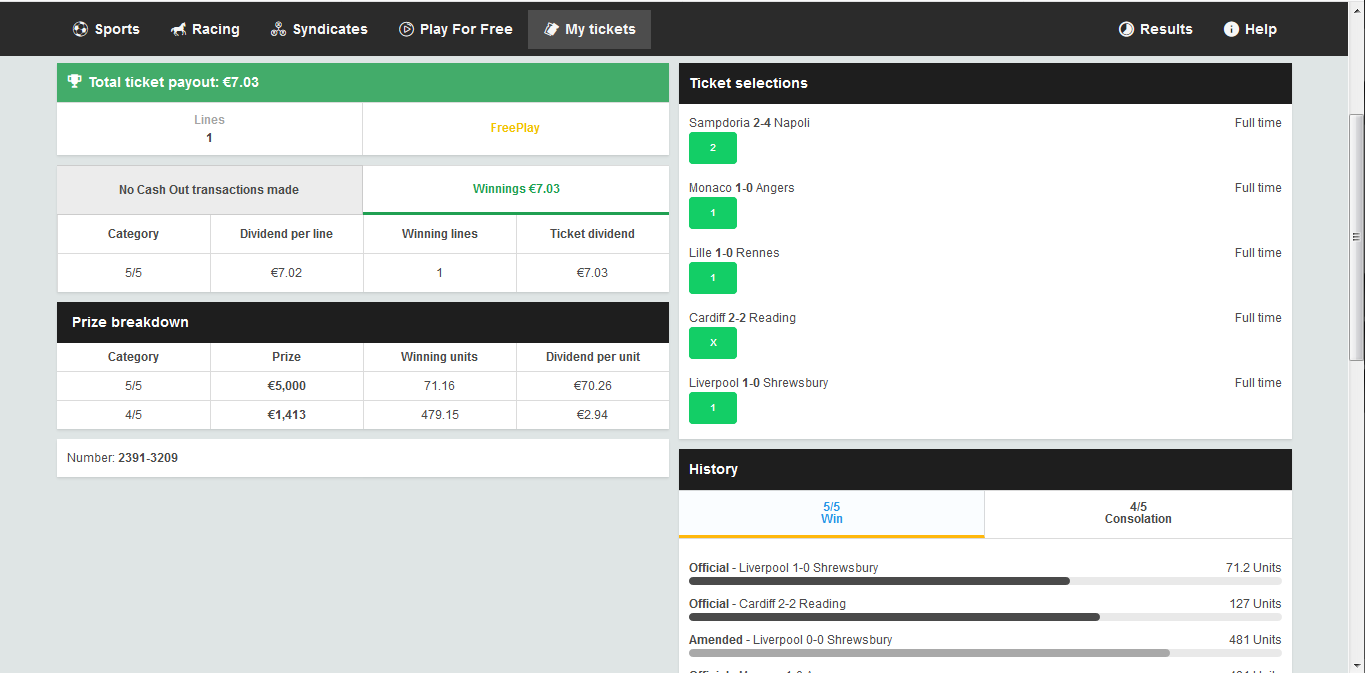Click the €7.02 dividend per line cell
This screenshot has height=673, width=1365.
[287, 273]
